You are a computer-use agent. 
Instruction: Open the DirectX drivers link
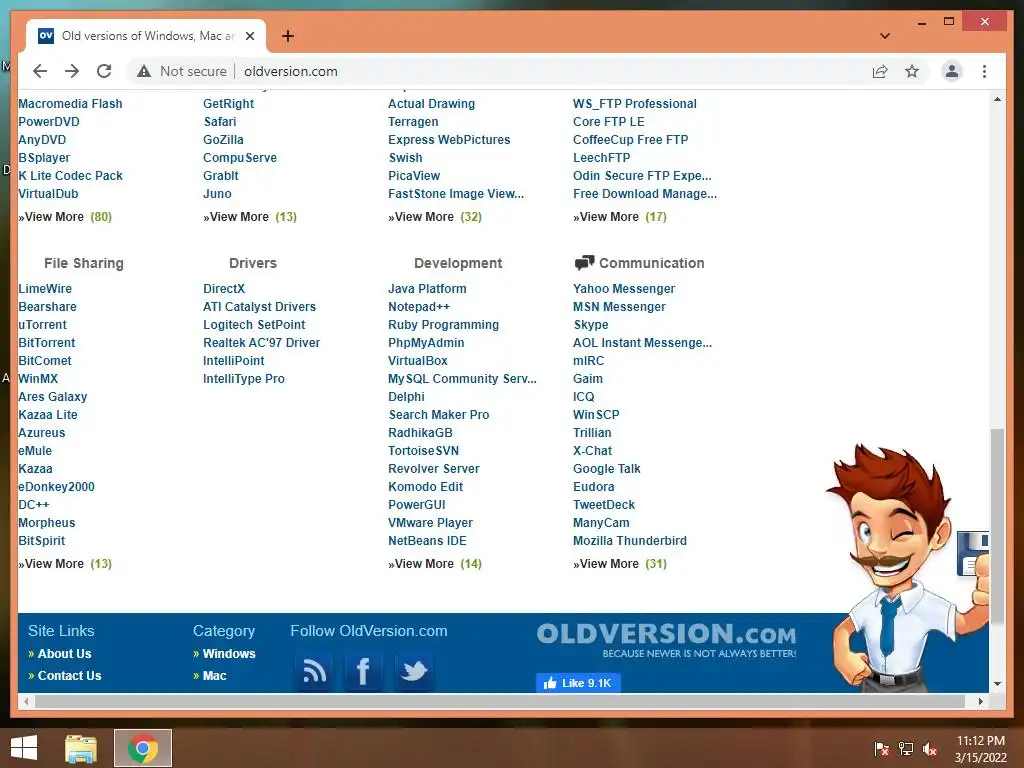tap(224, 289)
